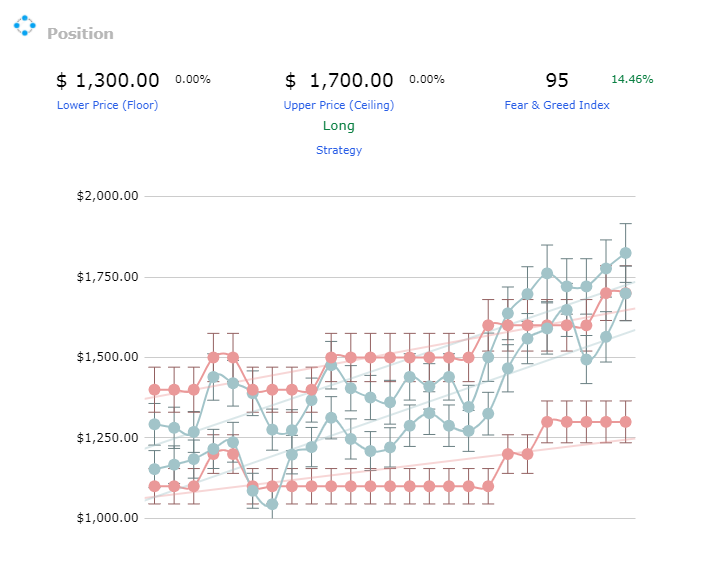Click the $1,700.00 ceiling price value
Viewport: 727px width, 566px height.
339,80
